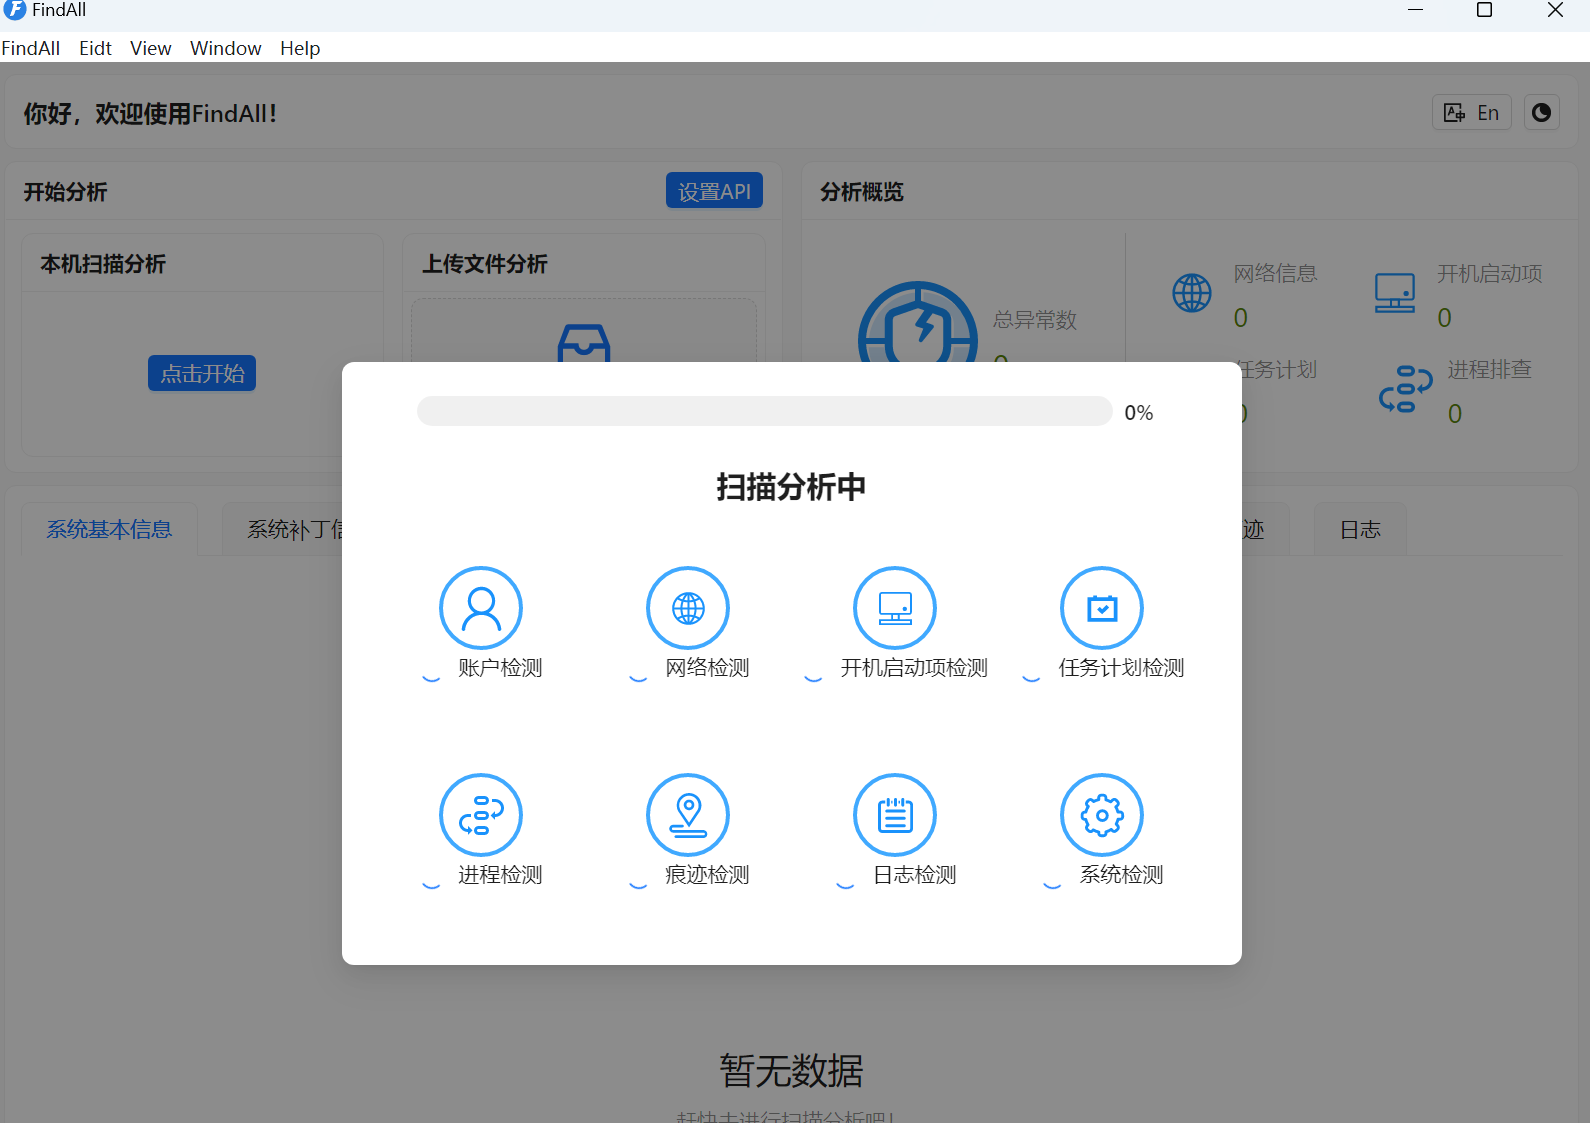This screenshot has width=1590, height=1123.
Task: Click the 任务计划检测 label
Action: (1121, 668)
